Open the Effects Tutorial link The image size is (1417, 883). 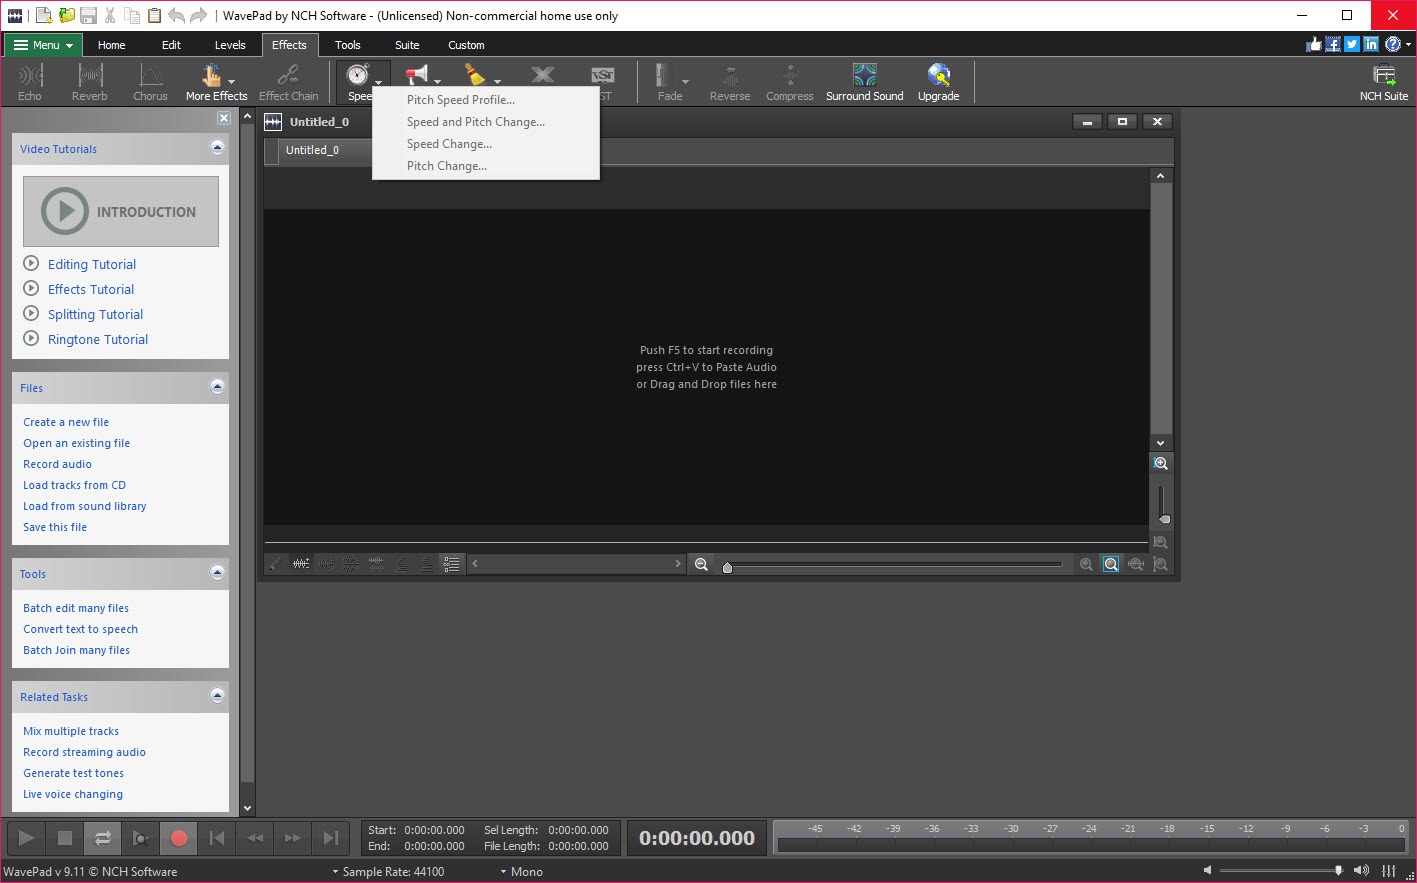[x=91, y=290]
